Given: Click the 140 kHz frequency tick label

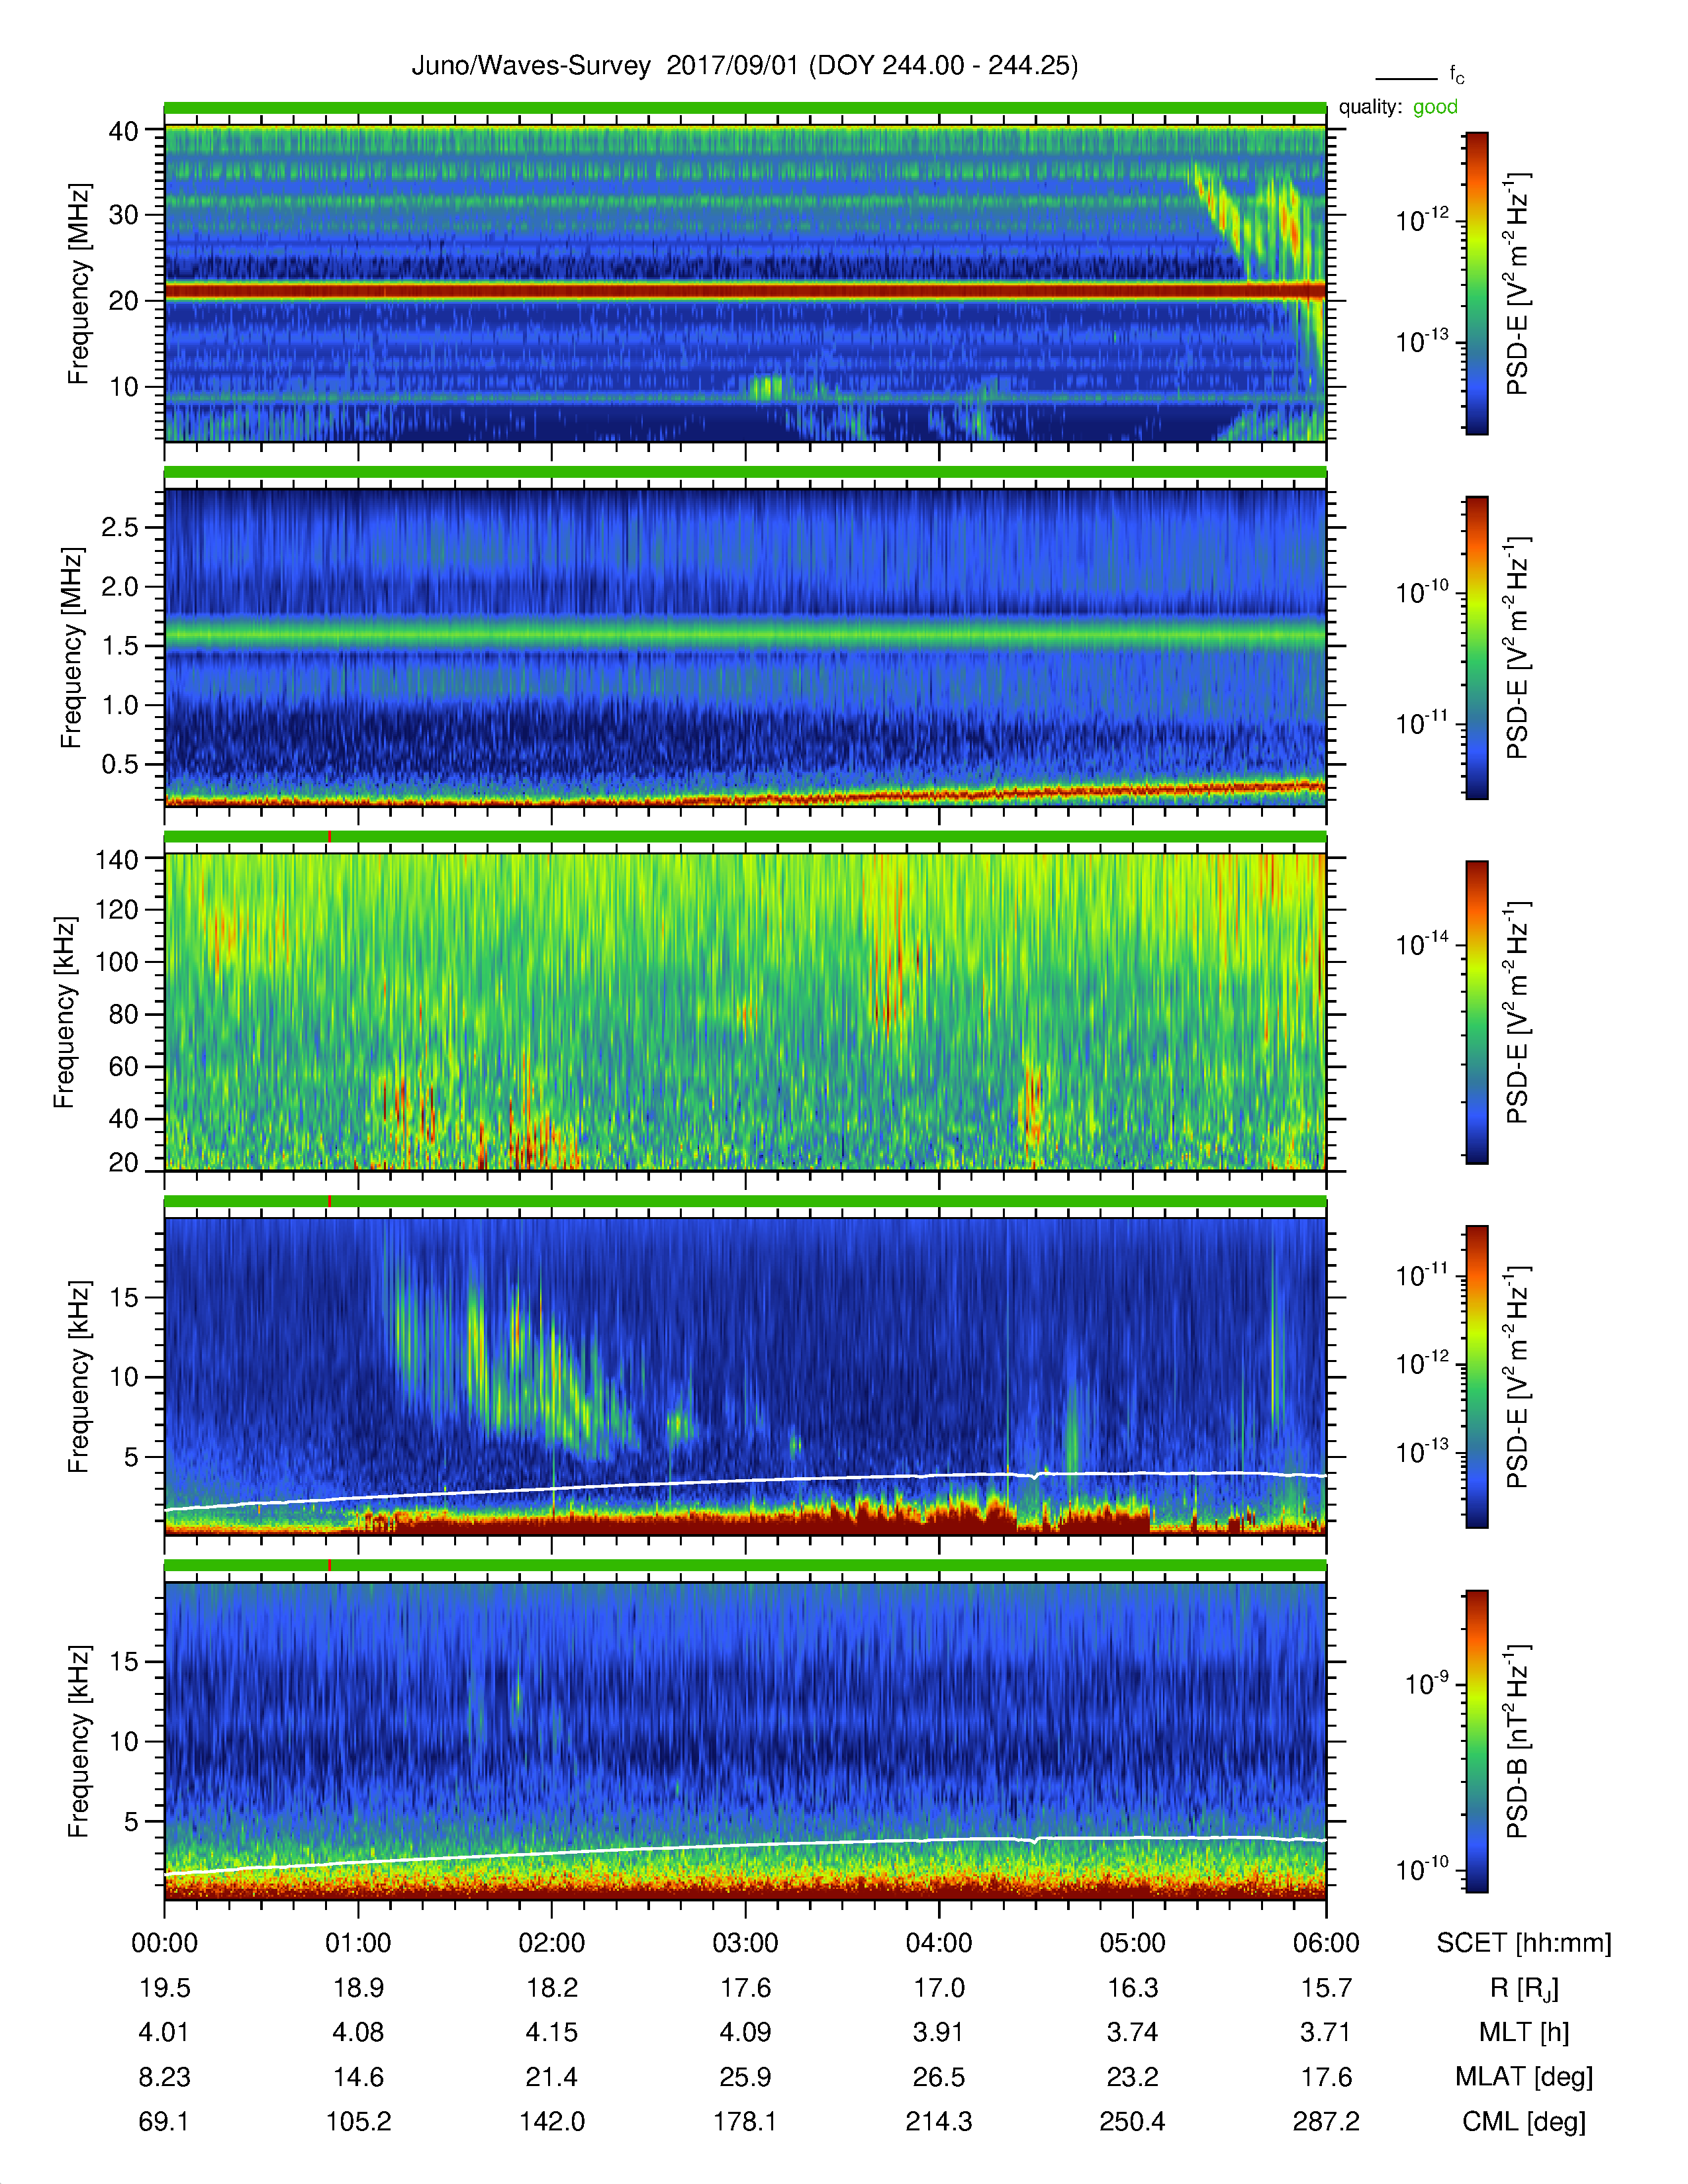Looking at the screenshot, I should click(116, 859).
